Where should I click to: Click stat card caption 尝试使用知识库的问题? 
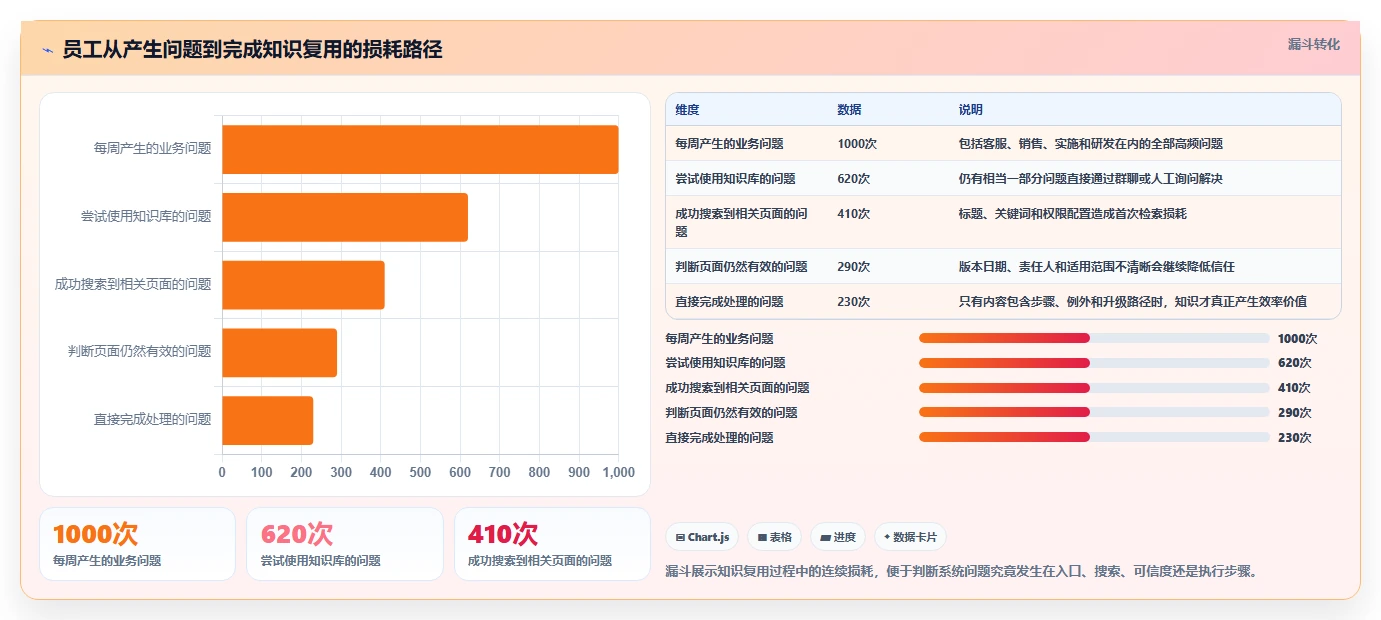coord(320,561)
